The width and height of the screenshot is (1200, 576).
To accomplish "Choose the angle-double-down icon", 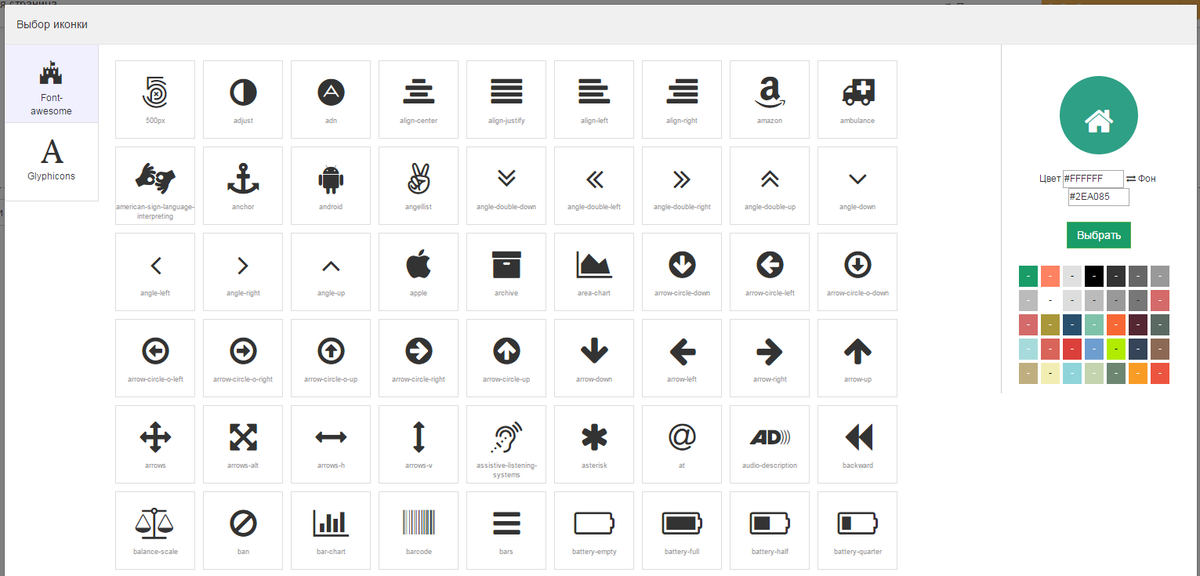I will point(506,185).
